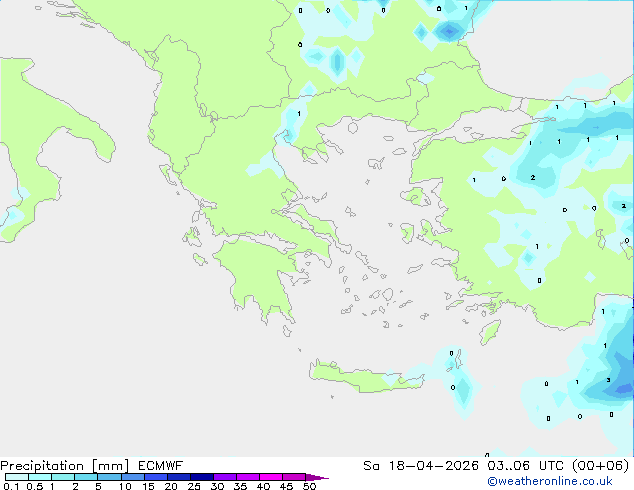634x490 pixels.
Task: Select the 0.5–1 mm legend color swatch
Action: point(40,477)
